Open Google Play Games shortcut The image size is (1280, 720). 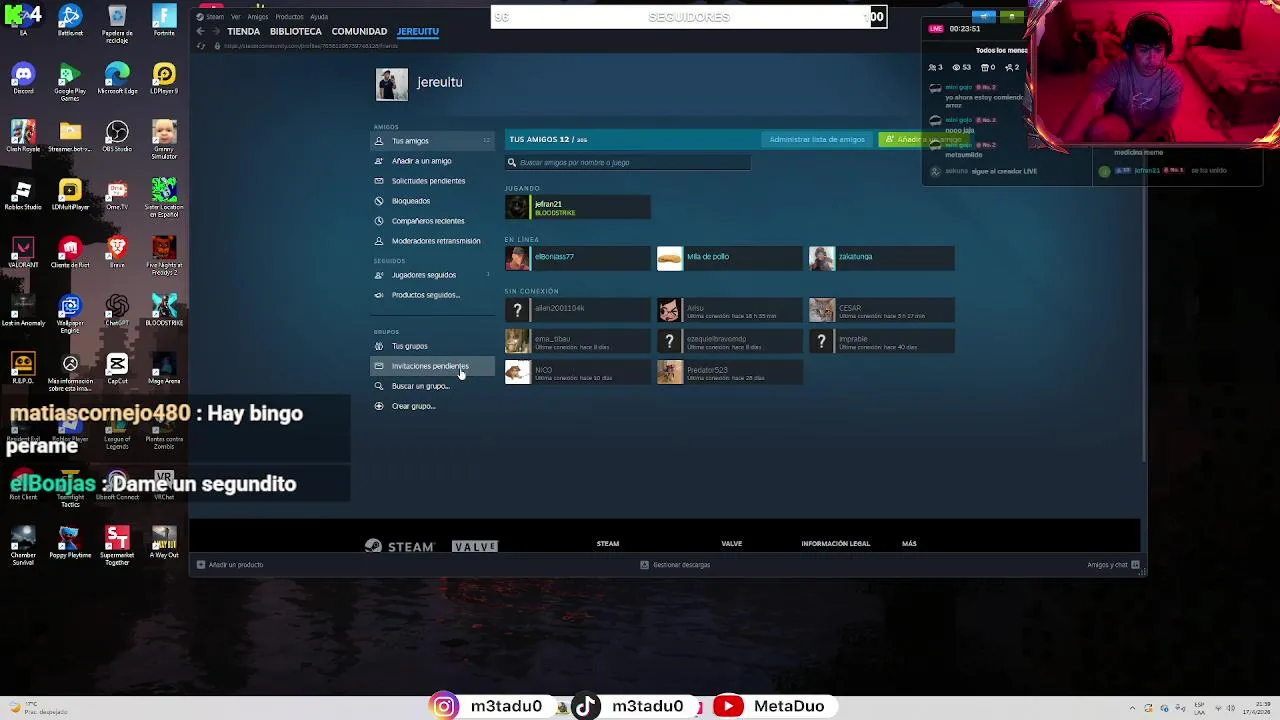point(70,82)
